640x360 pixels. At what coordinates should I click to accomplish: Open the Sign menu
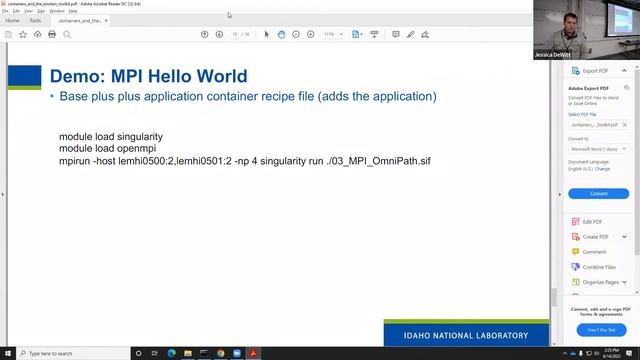point(41,11)
